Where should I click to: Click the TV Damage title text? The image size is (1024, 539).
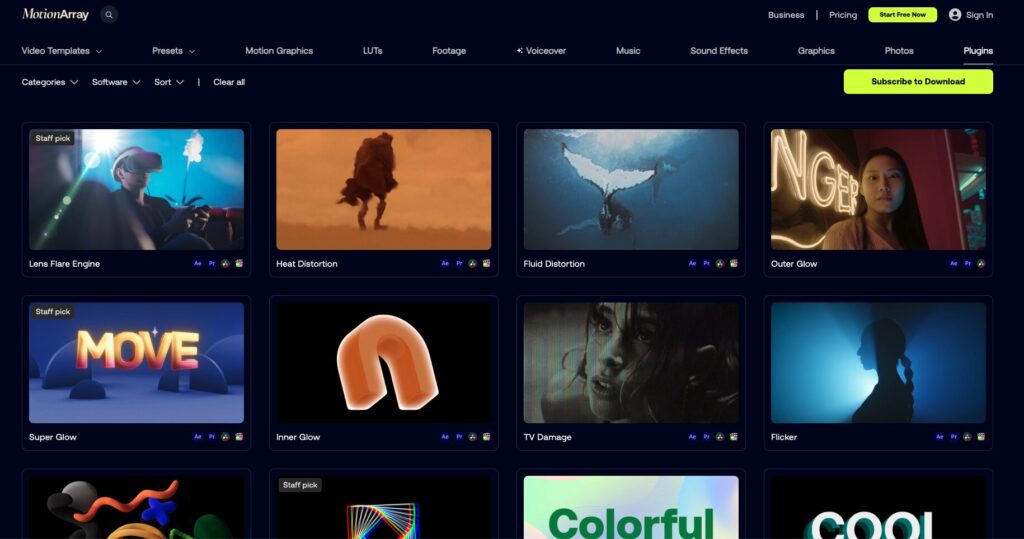(x=547, y=437)
